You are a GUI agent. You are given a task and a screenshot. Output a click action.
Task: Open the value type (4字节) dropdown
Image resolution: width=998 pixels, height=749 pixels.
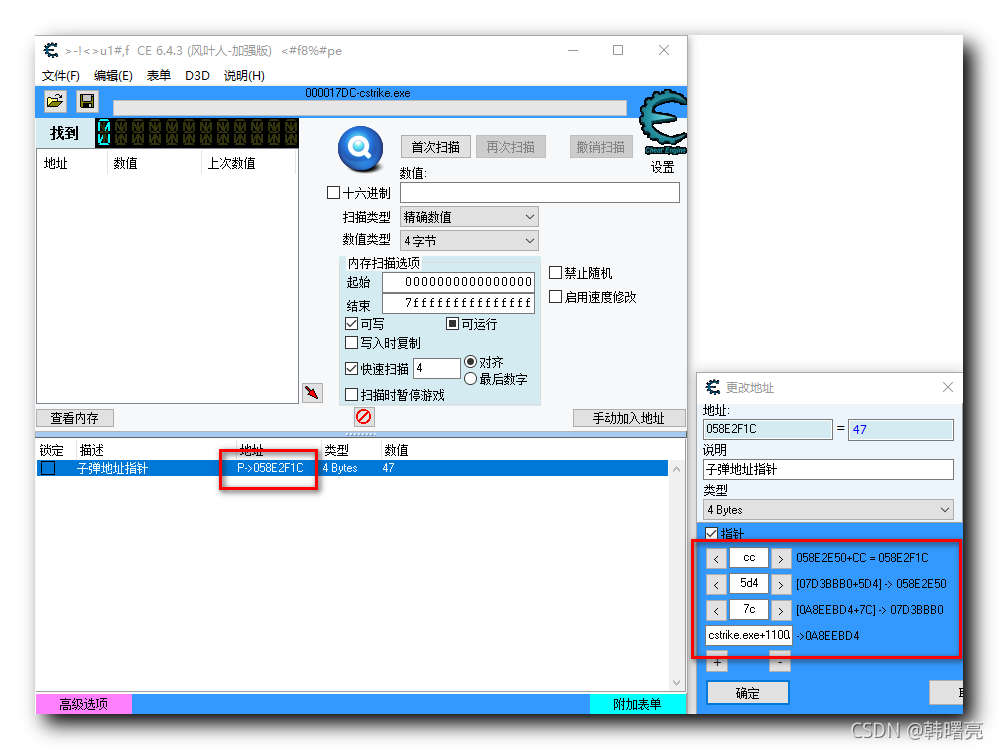[x=469, y=241]
